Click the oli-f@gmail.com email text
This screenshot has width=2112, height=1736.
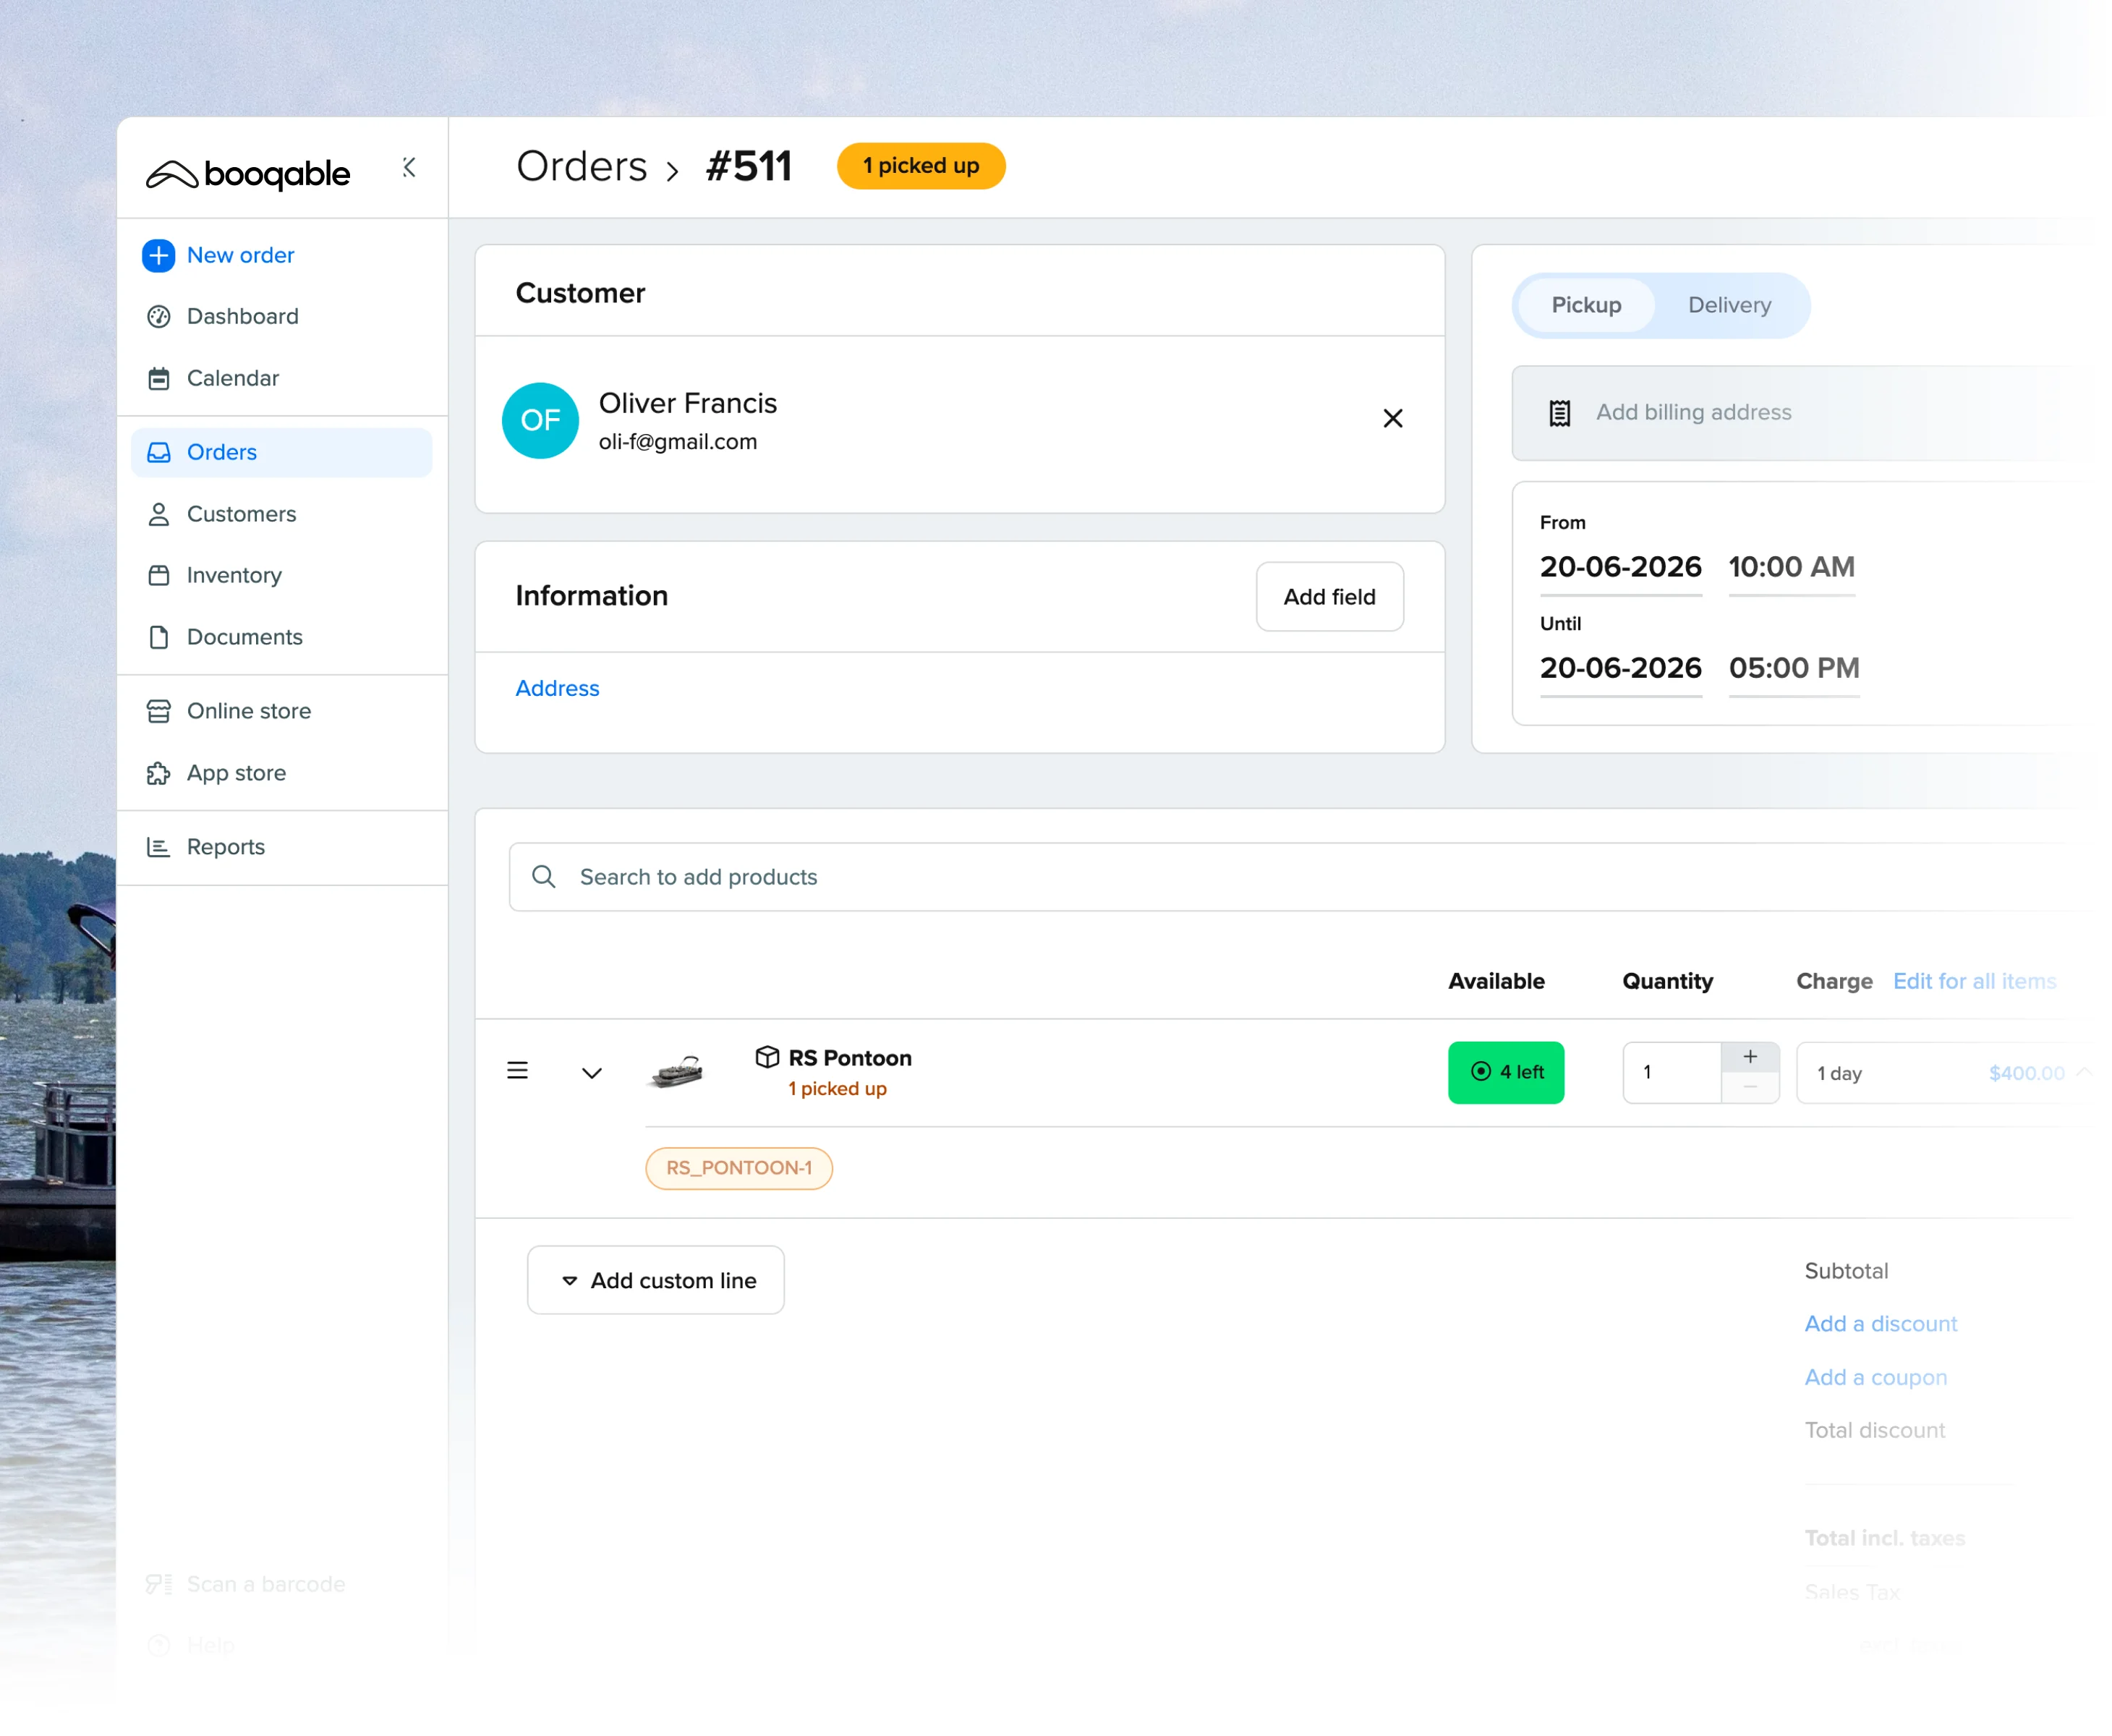tap(677, 441)
